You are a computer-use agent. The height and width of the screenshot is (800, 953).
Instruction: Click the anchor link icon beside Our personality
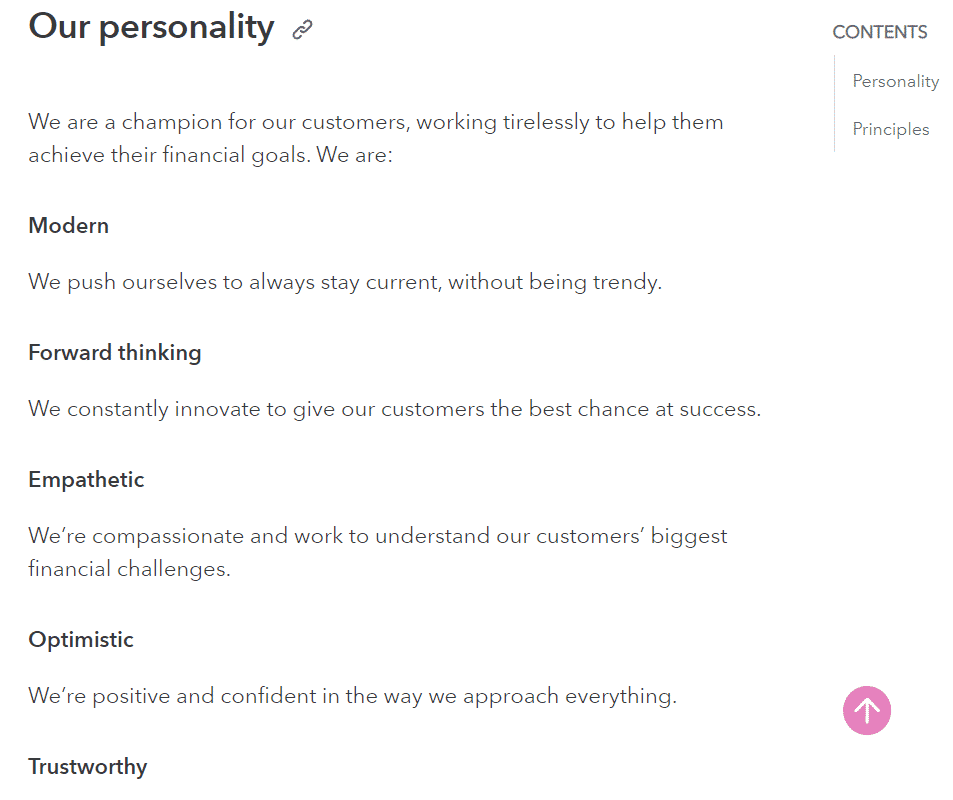point(302,29)
